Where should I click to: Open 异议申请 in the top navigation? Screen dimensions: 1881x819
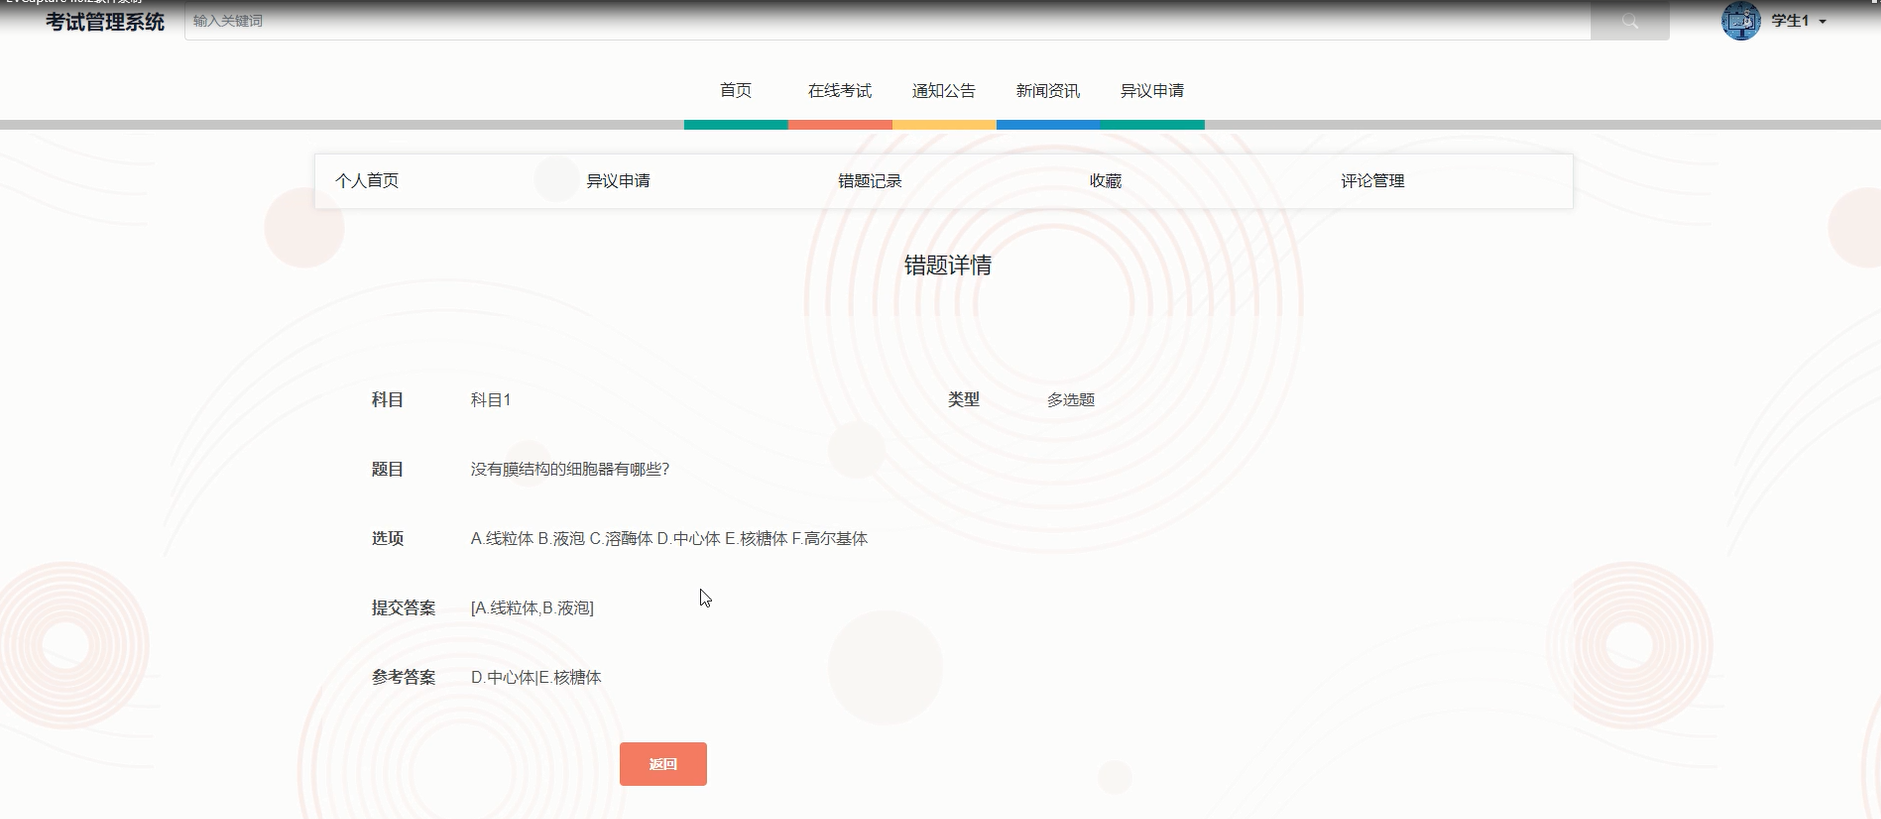(x=1152, y=90)
